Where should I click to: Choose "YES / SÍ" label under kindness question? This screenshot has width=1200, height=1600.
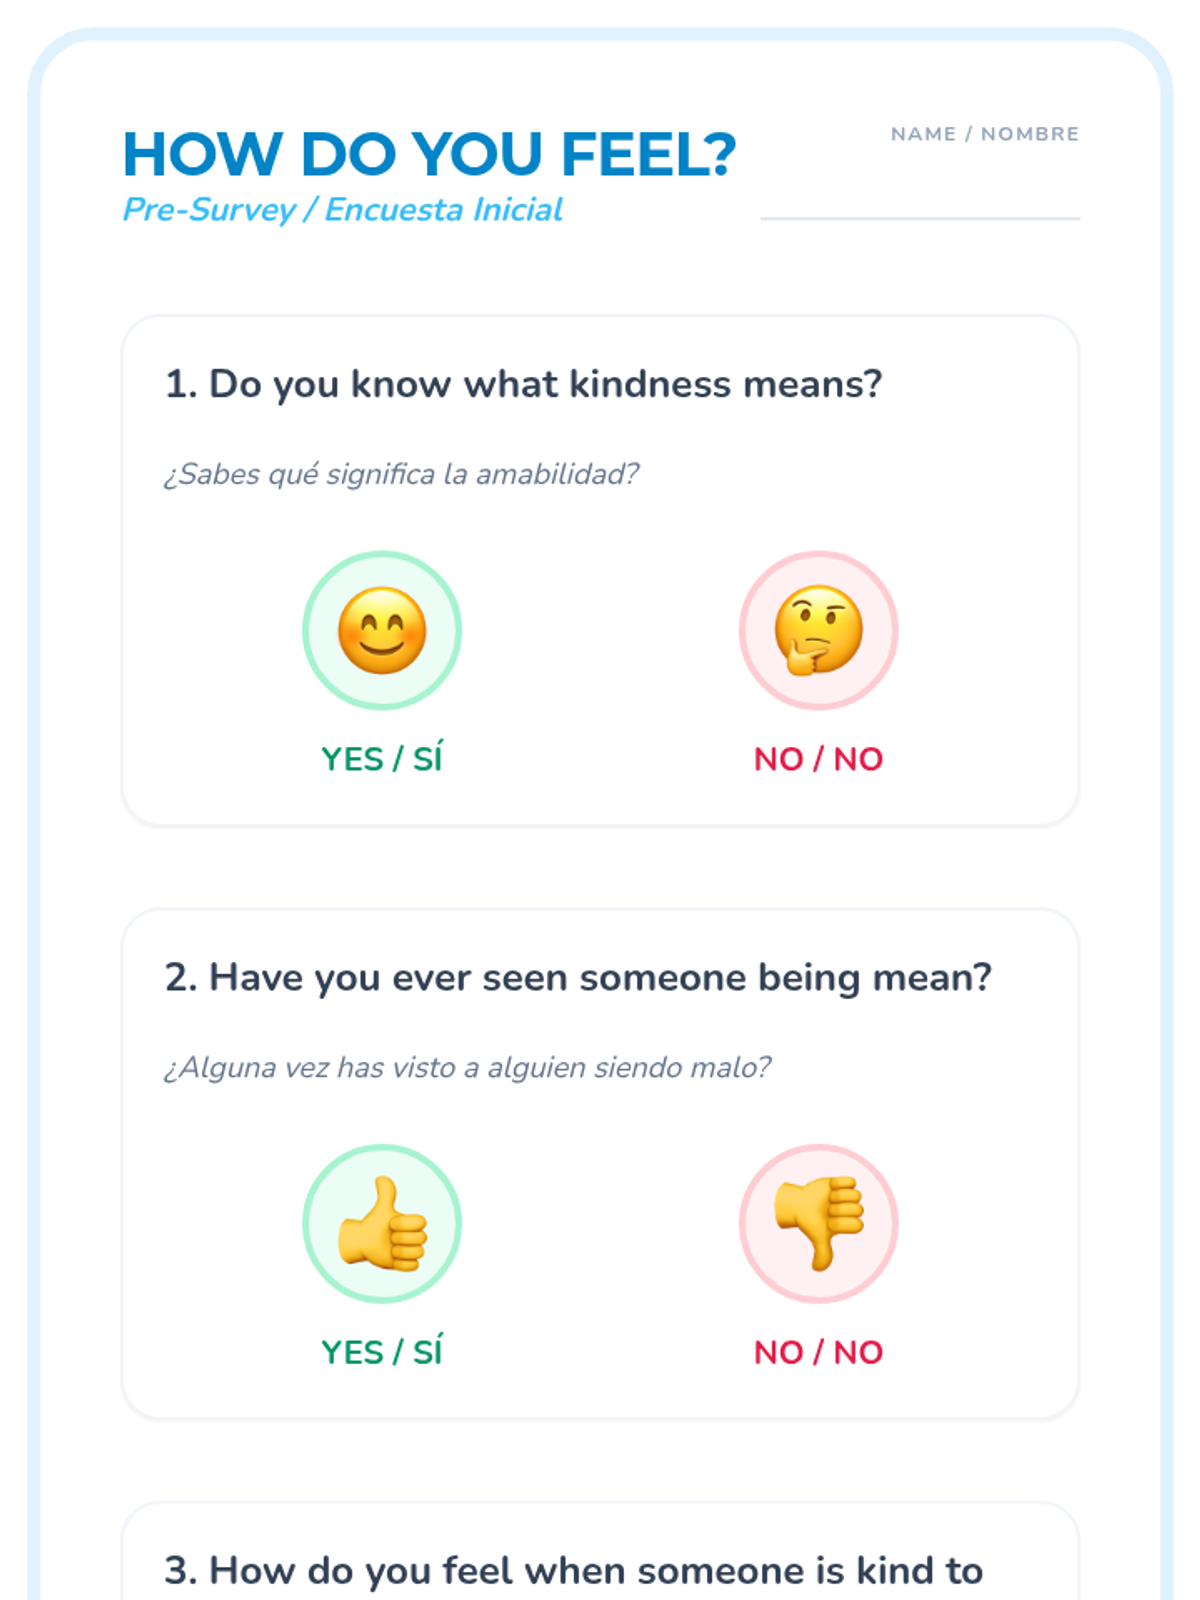(382, 759)
